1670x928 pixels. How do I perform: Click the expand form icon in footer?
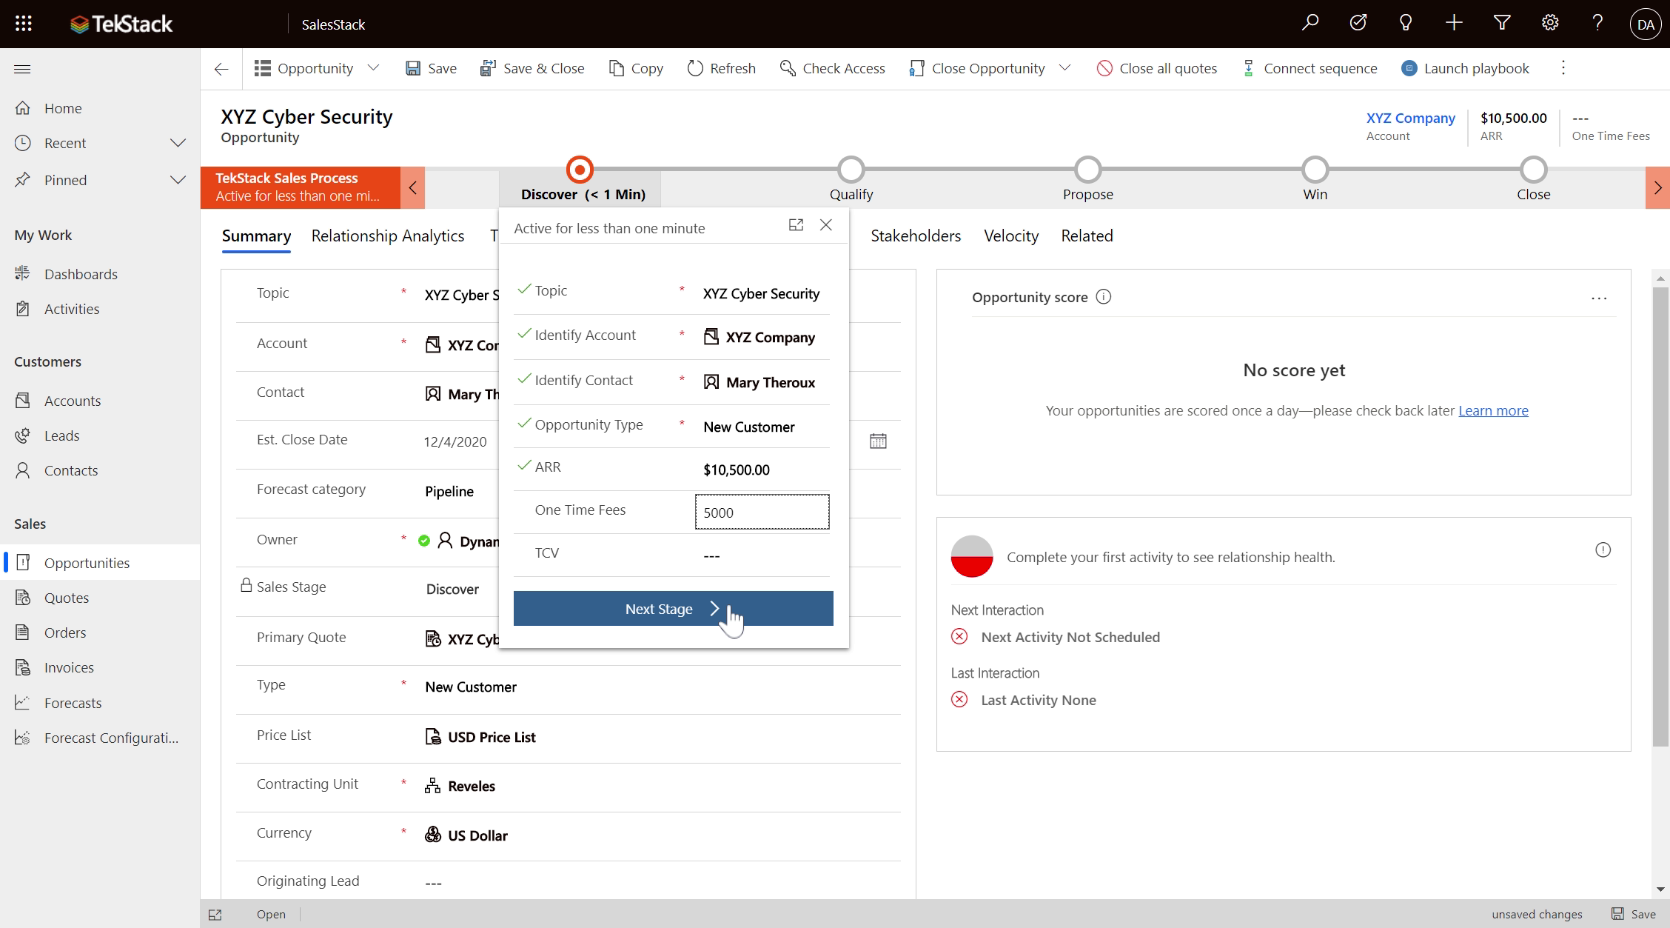click(x=215, y=914)
